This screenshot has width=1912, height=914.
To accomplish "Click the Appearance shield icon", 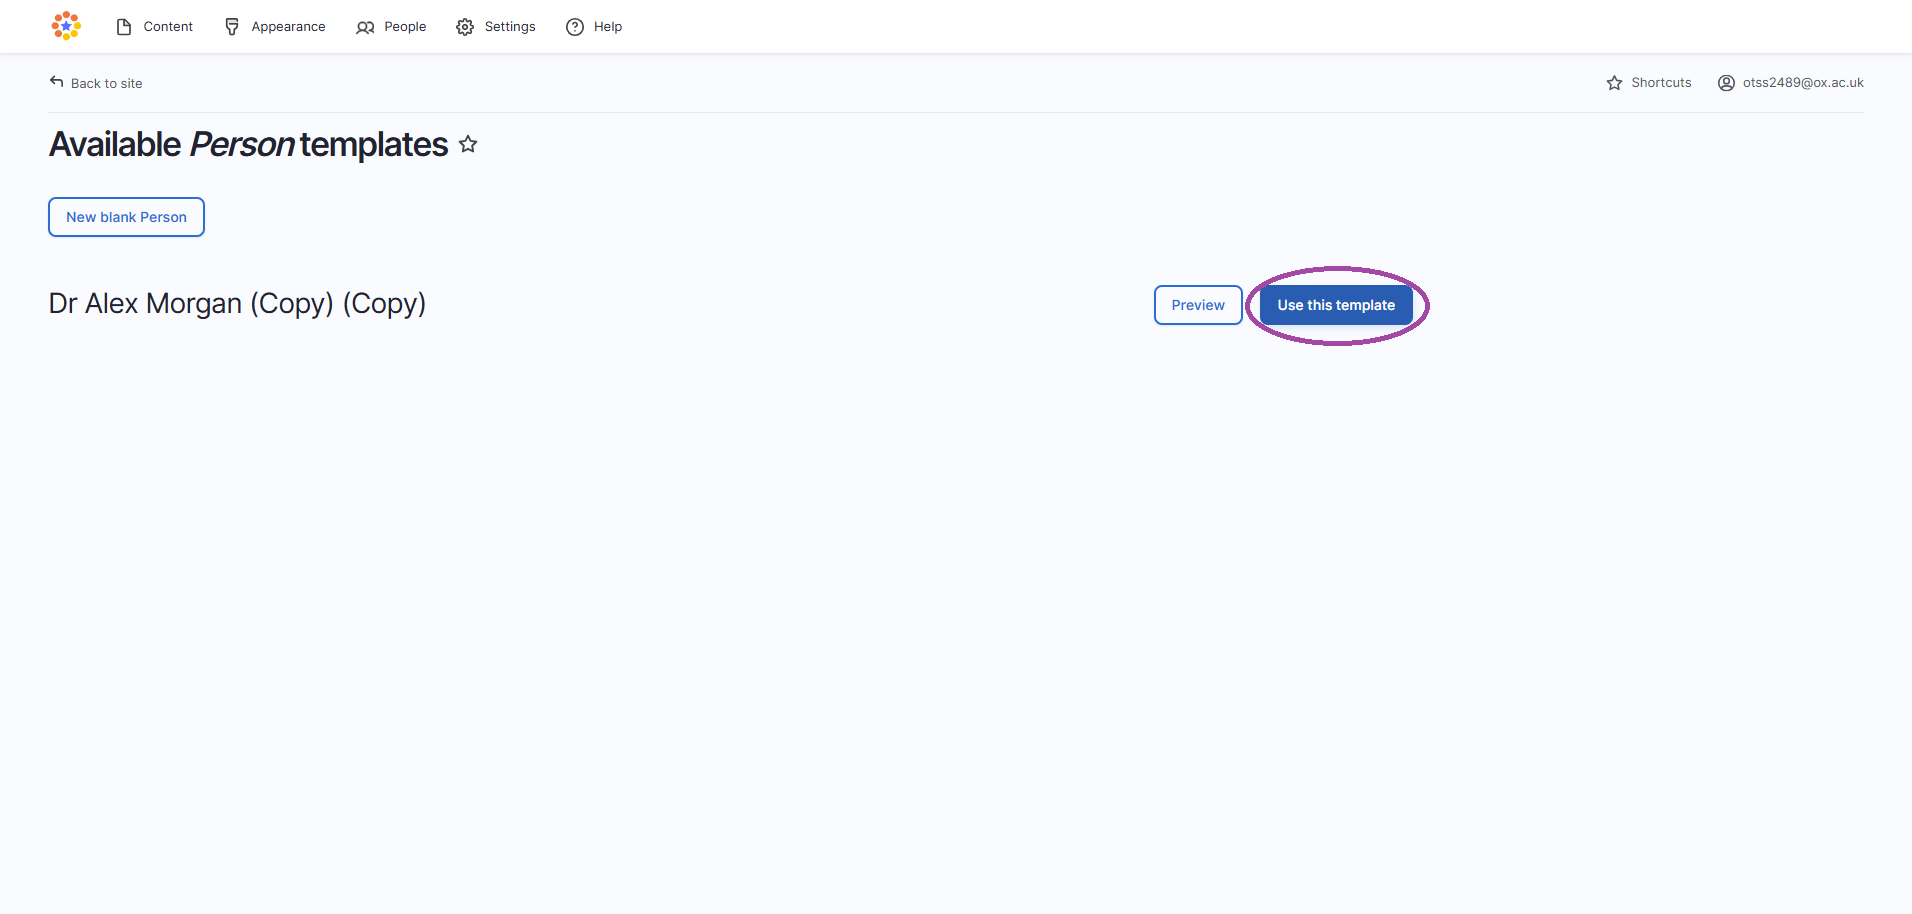I will tap(232, 26).
